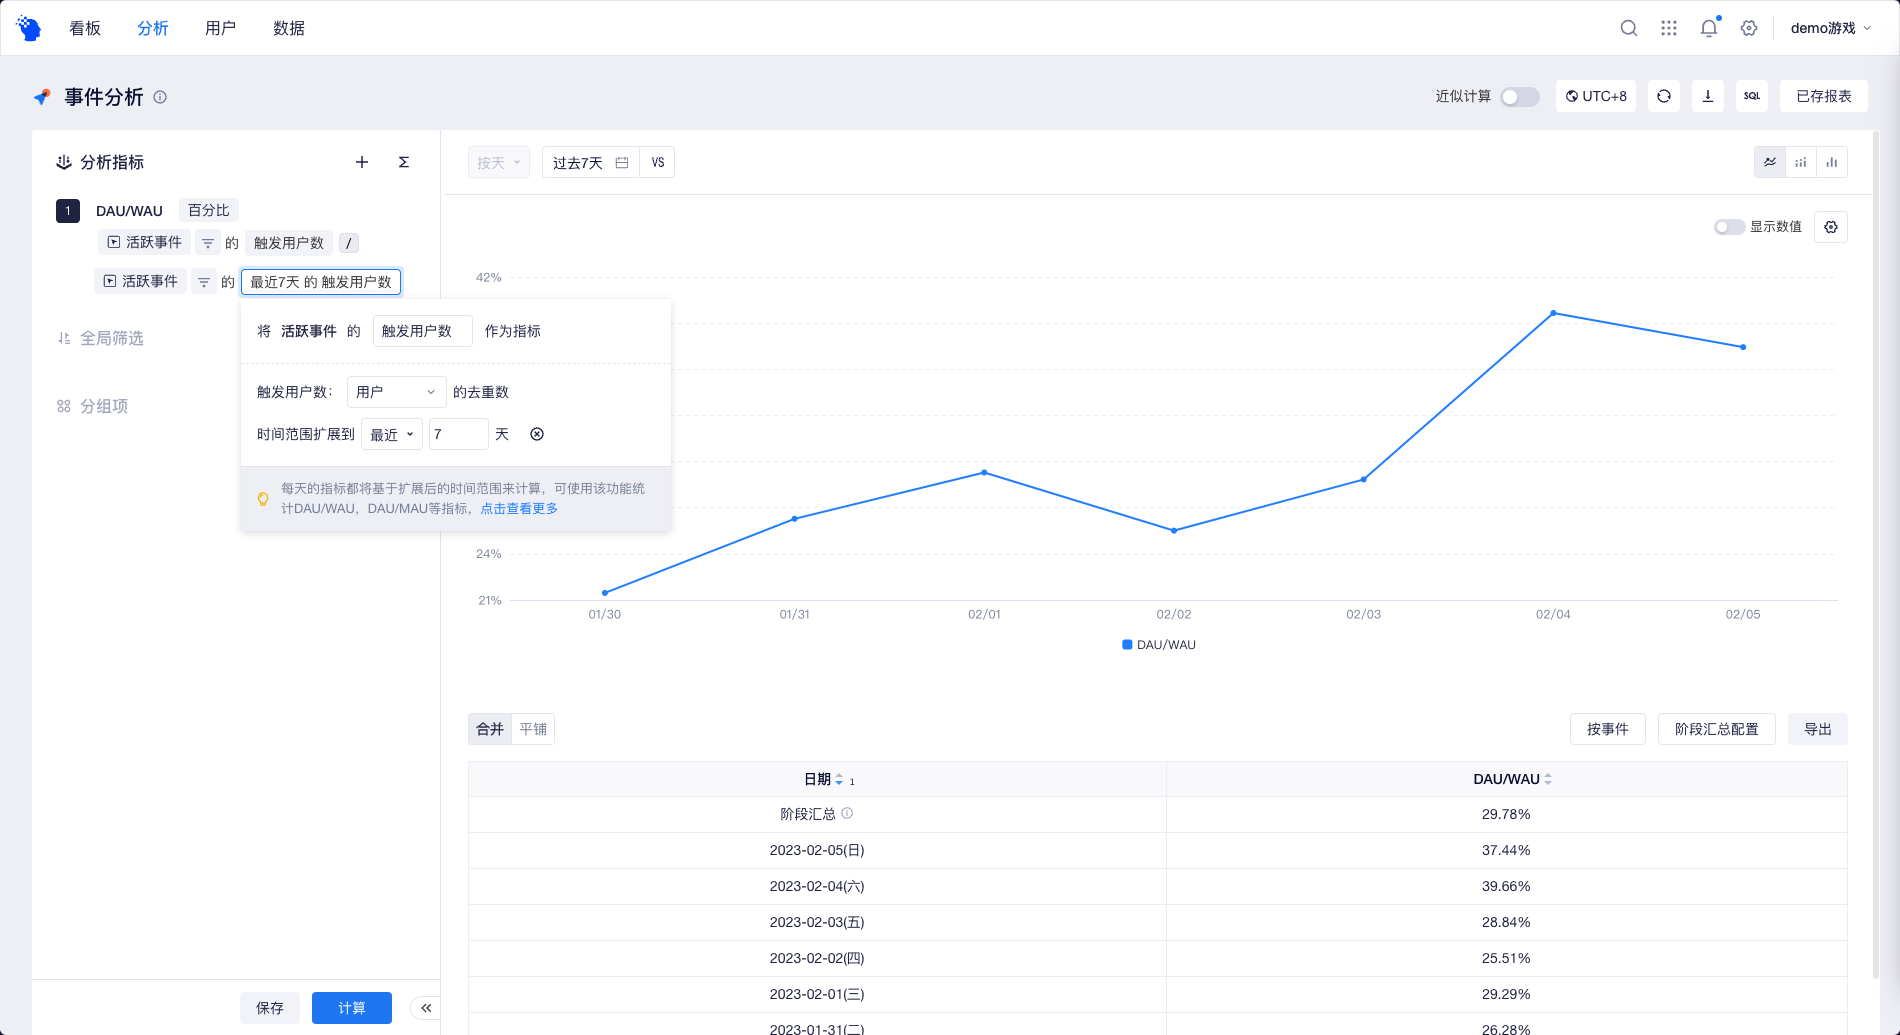Click the first row 触发用户数 selector

tap(289, 243)
